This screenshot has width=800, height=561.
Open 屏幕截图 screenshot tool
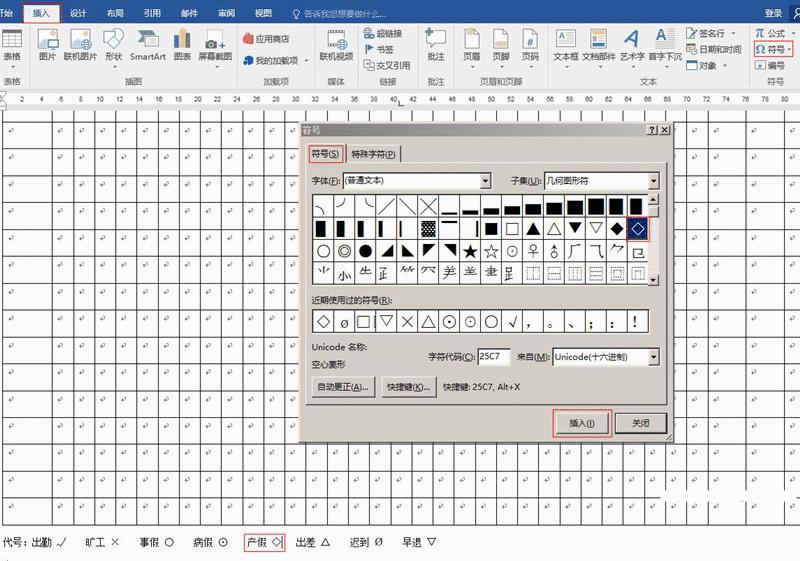[215, 47]
